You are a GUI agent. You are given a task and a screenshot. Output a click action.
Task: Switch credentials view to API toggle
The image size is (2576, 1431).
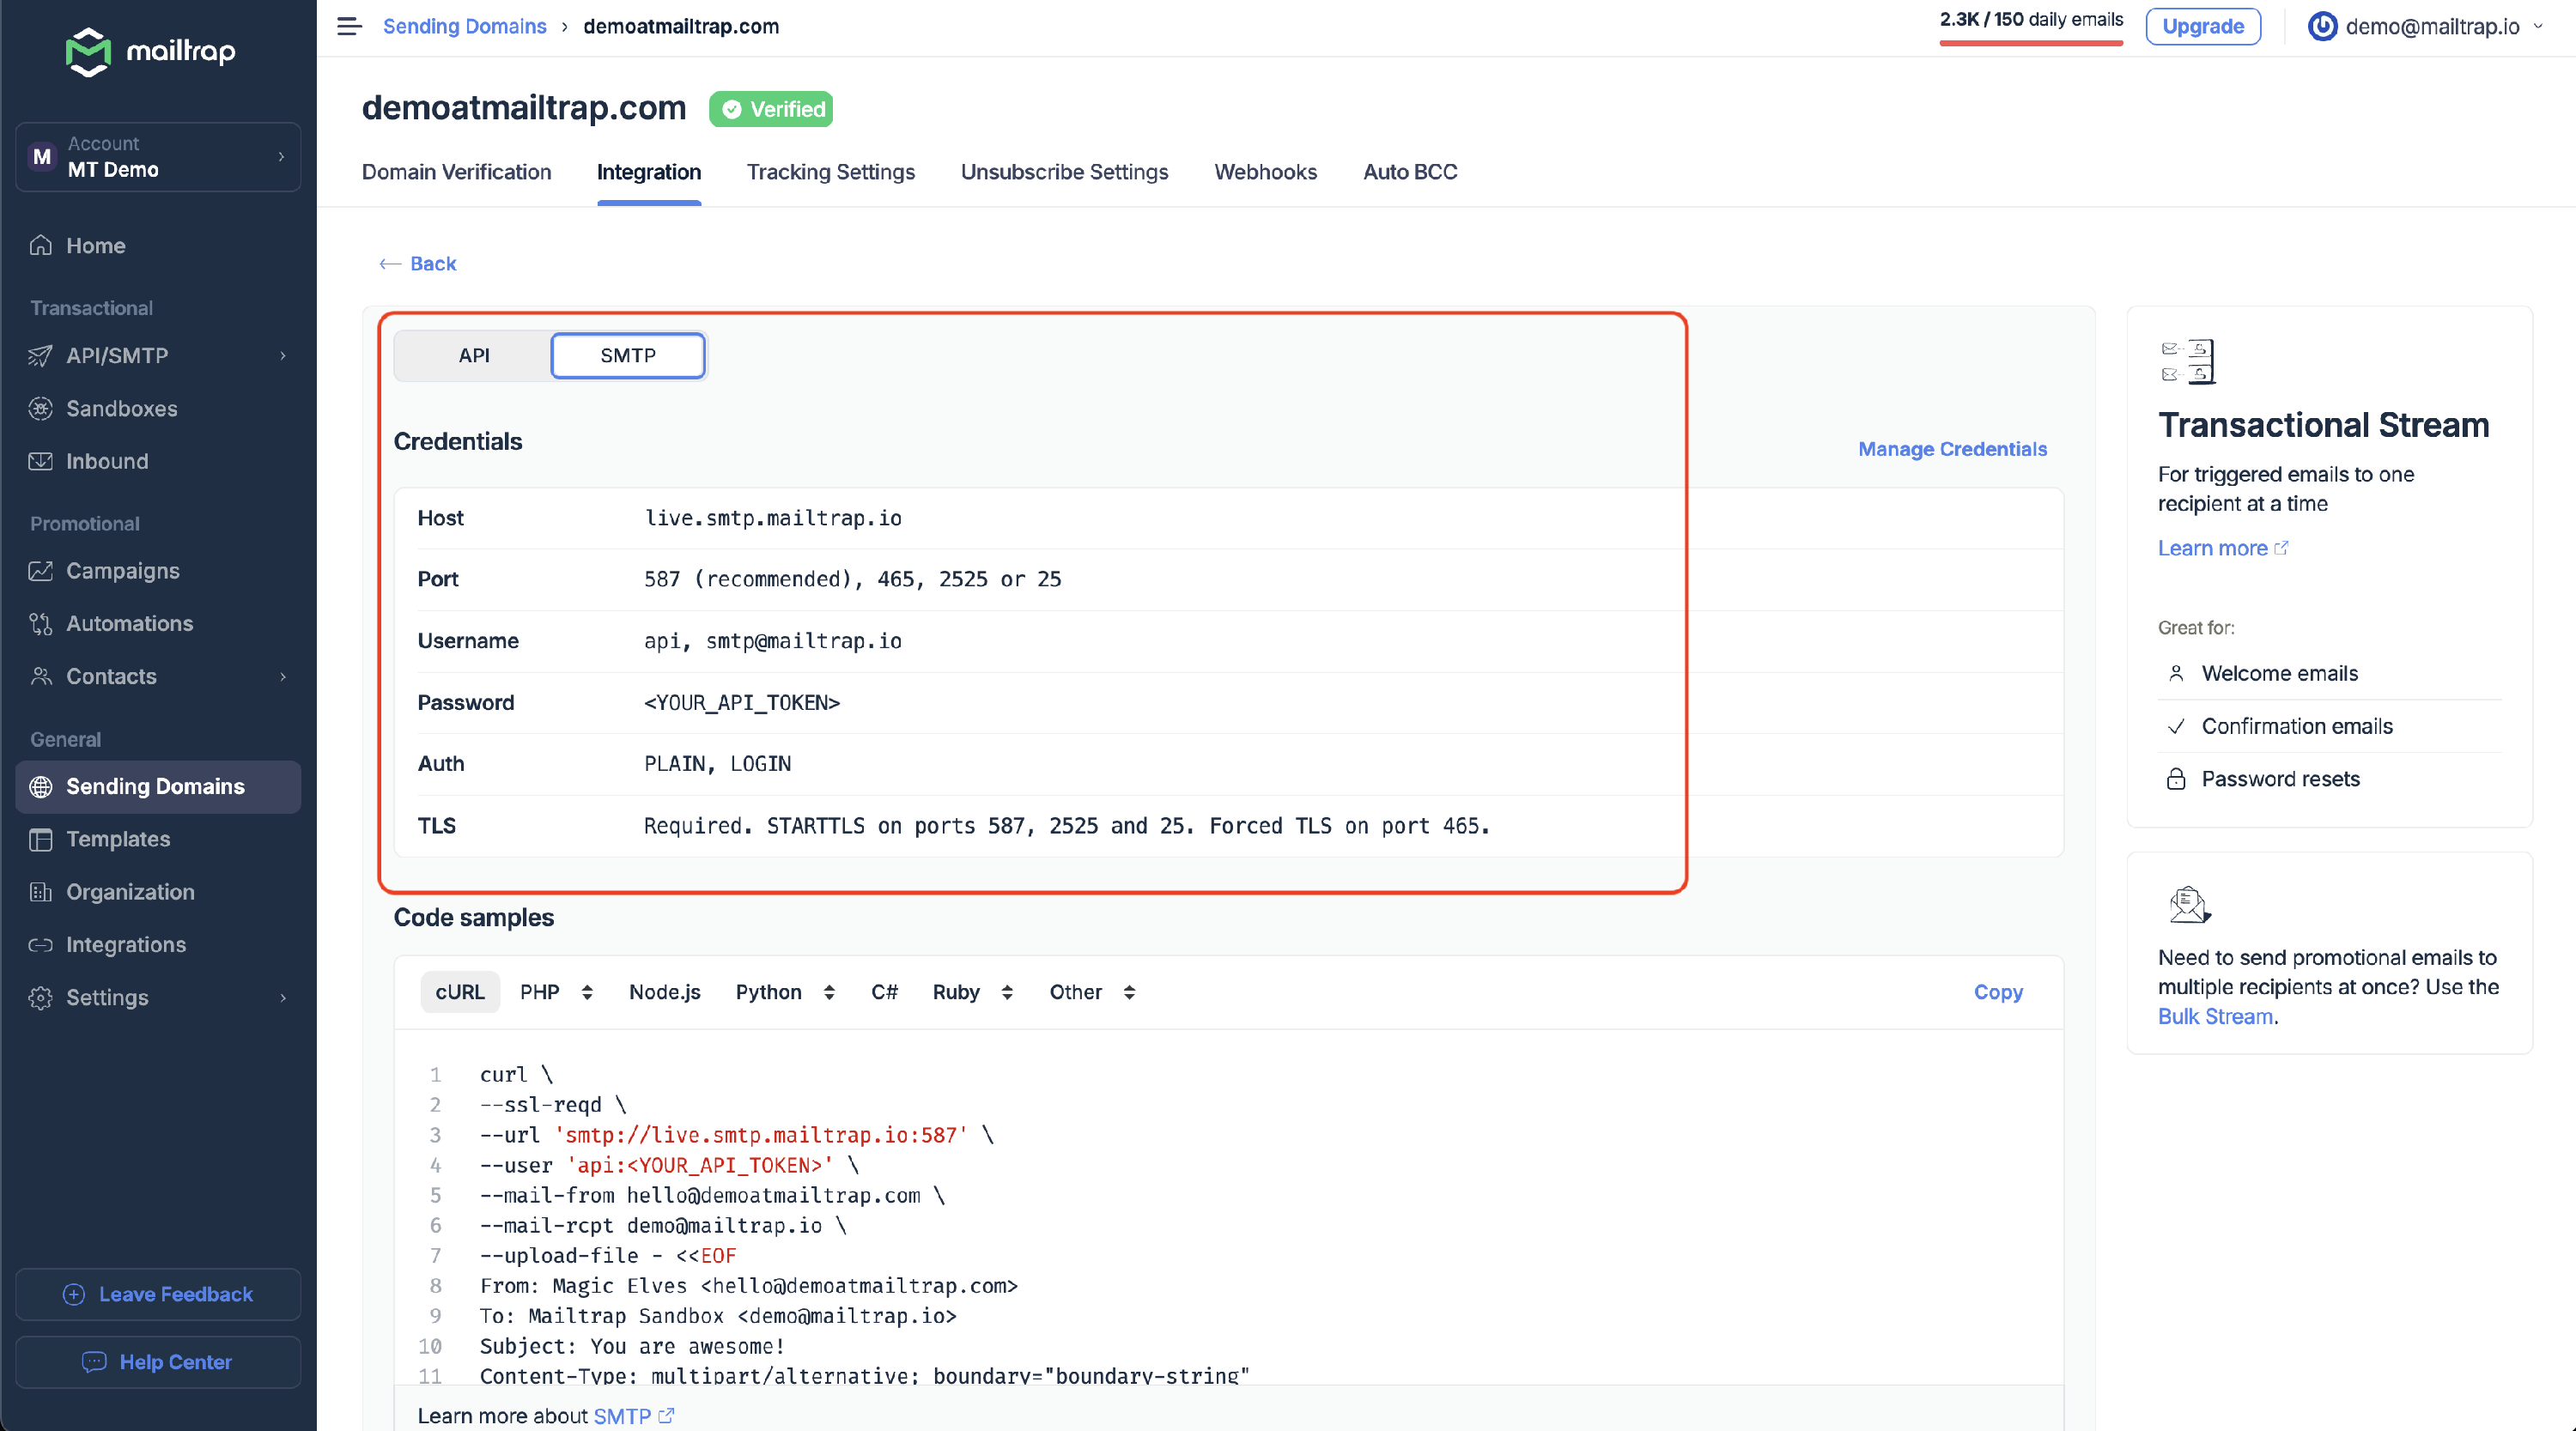click(x=473, y=355)
